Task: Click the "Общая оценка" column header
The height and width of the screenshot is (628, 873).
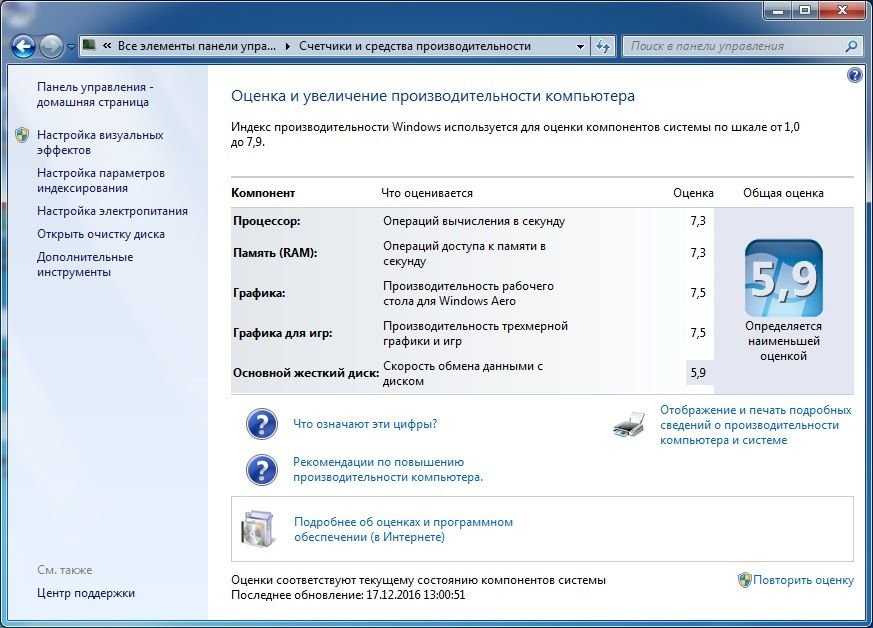Action: pos(783,193)
